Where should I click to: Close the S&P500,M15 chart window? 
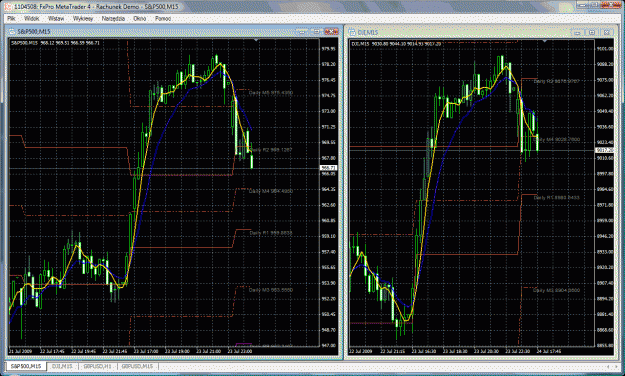point(331,31)
